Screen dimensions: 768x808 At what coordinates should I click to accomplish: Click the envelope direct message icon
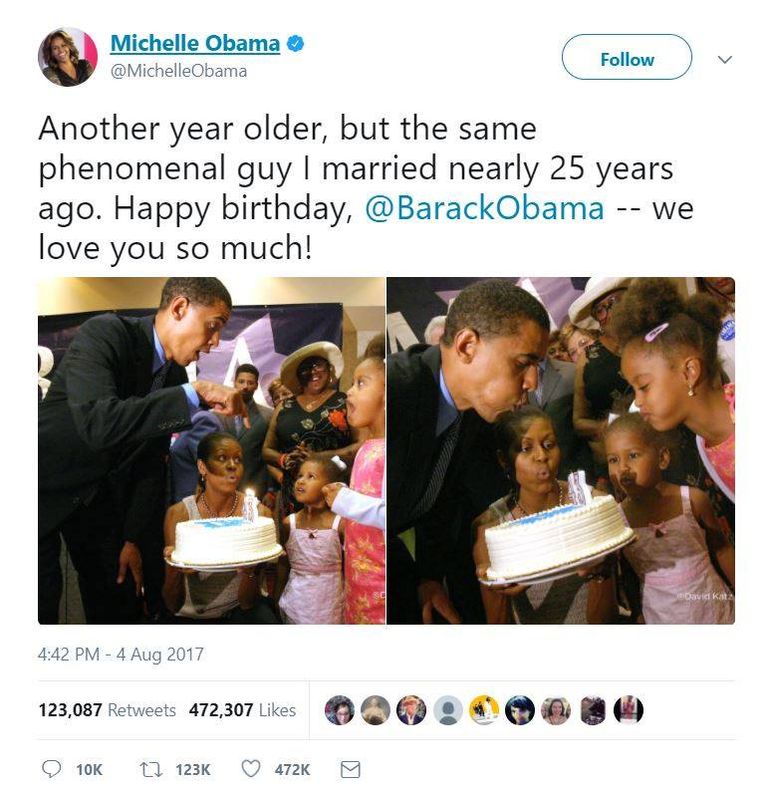tap(350, 770)
